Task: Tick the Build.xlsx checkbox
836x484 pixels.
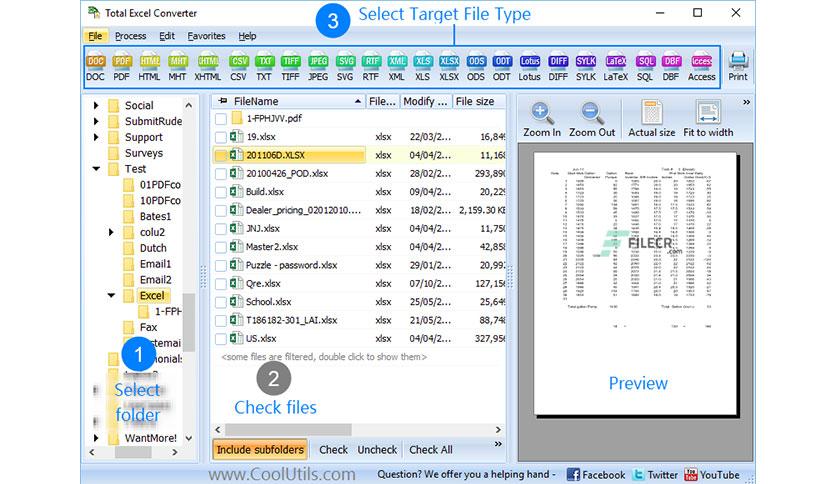Action: point(221,192)
